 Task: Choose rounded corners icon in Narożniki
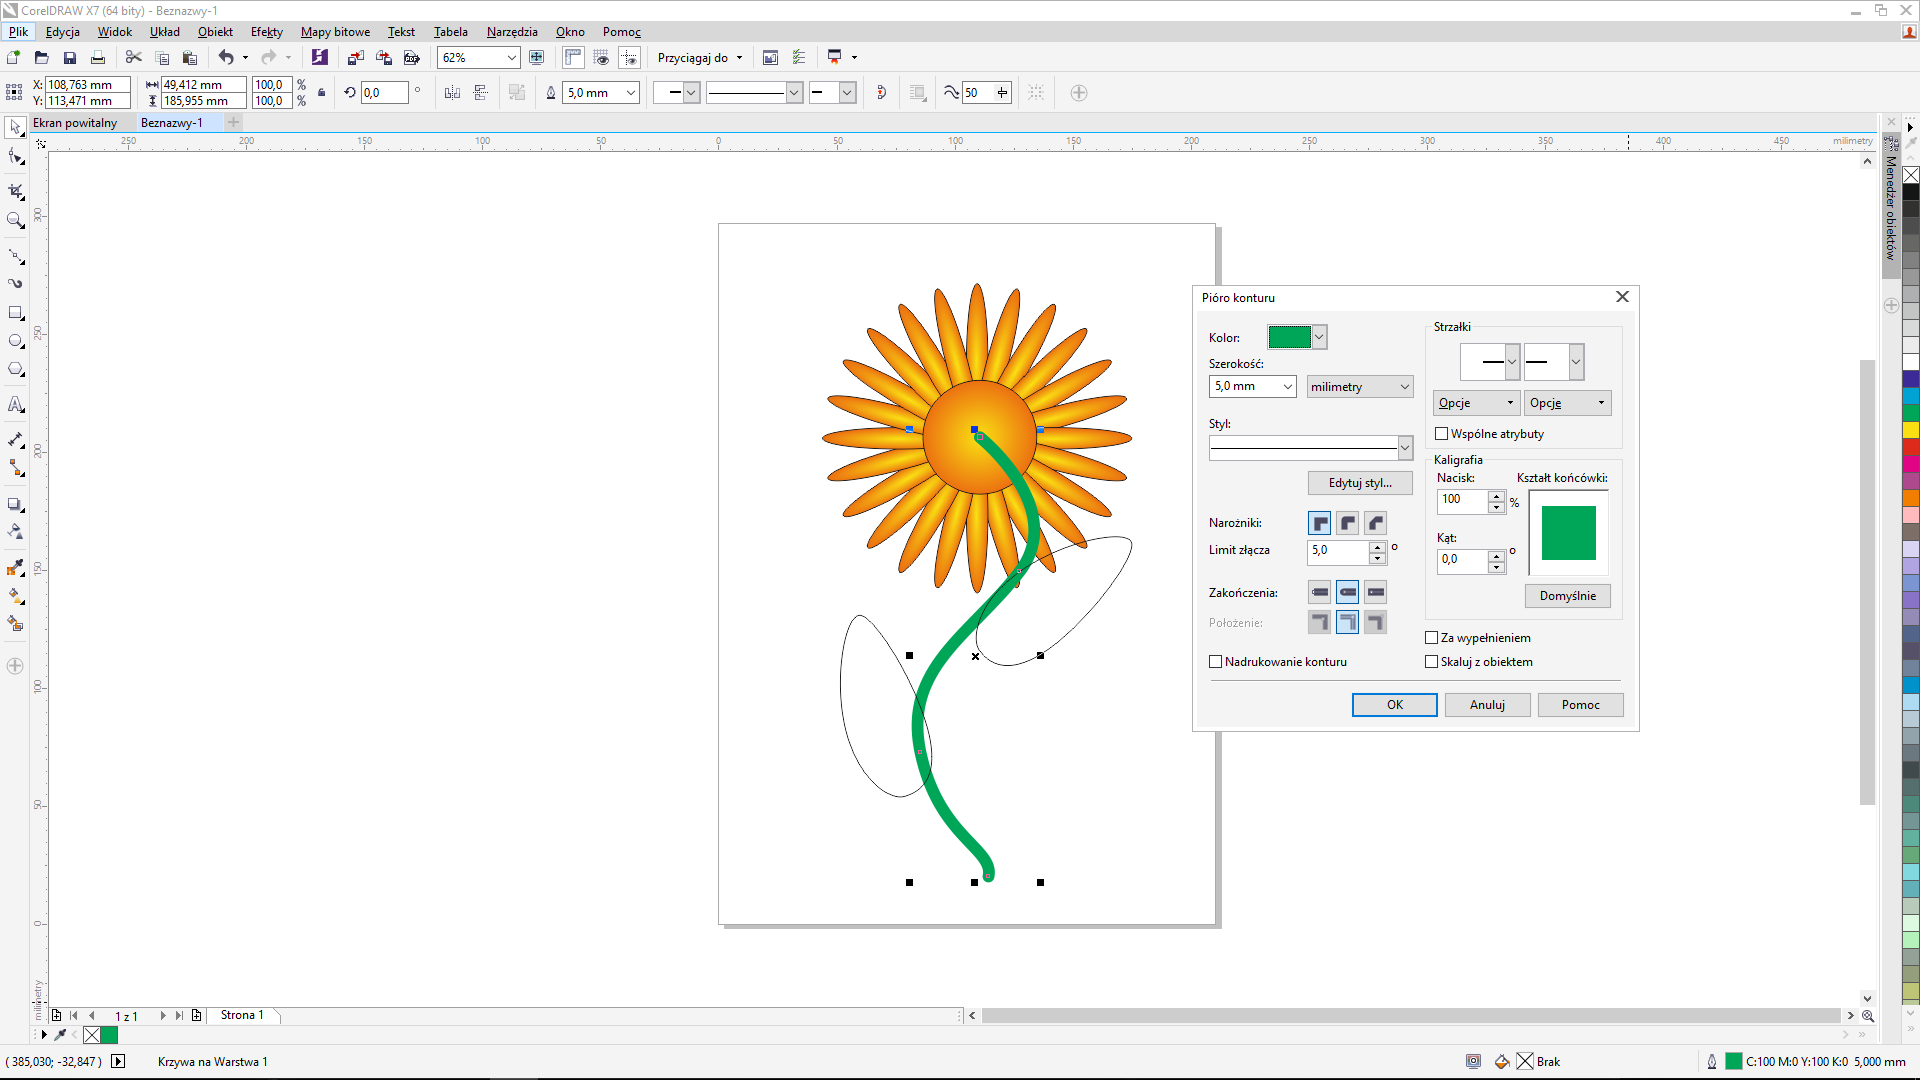(x=1348, y=523)
